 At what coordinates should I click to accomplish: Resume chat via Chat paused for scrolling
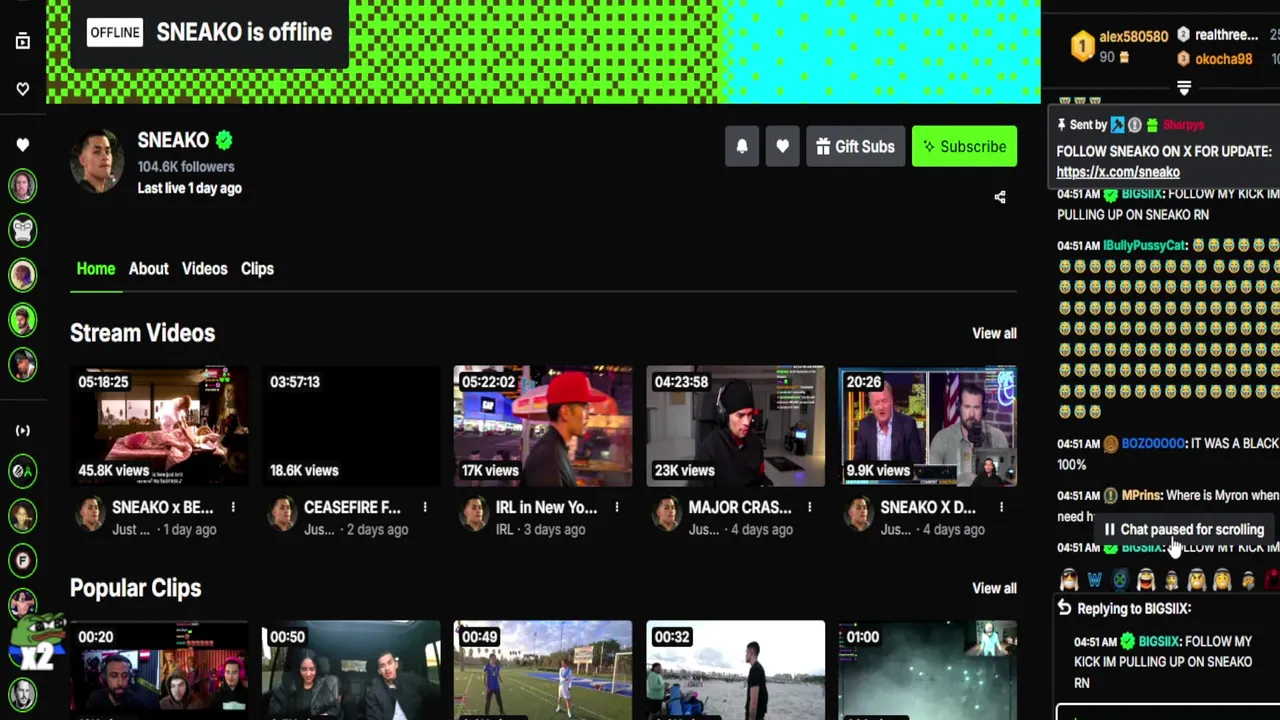coord(1183,529)
